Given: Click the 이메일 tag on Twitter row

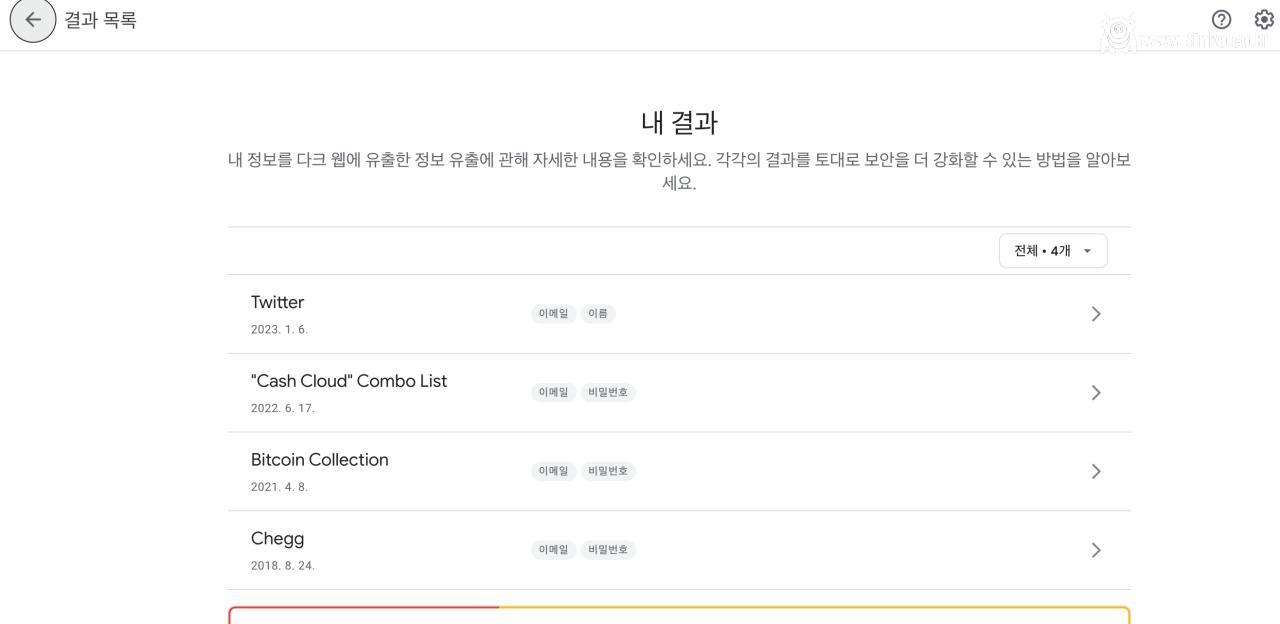Looking at the screenshot, I should click(x=553, y=314).
